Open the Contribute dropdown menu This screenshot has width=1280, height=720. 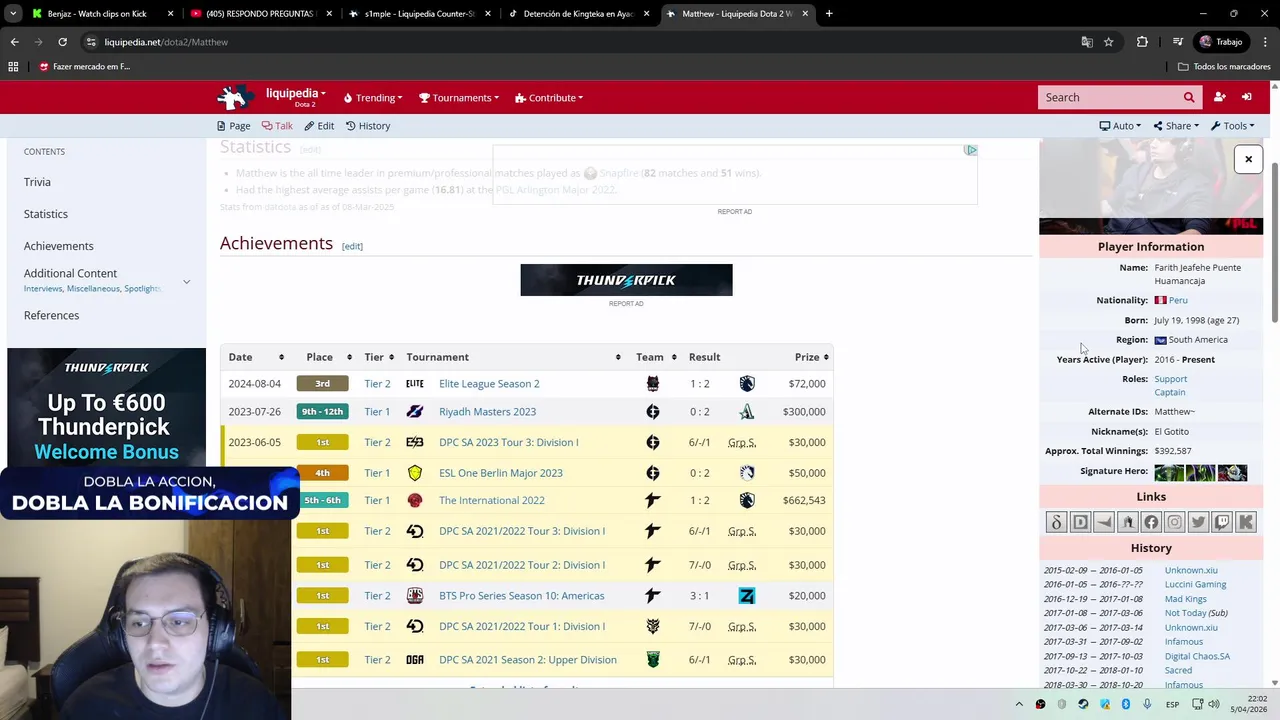coord(549,98)
